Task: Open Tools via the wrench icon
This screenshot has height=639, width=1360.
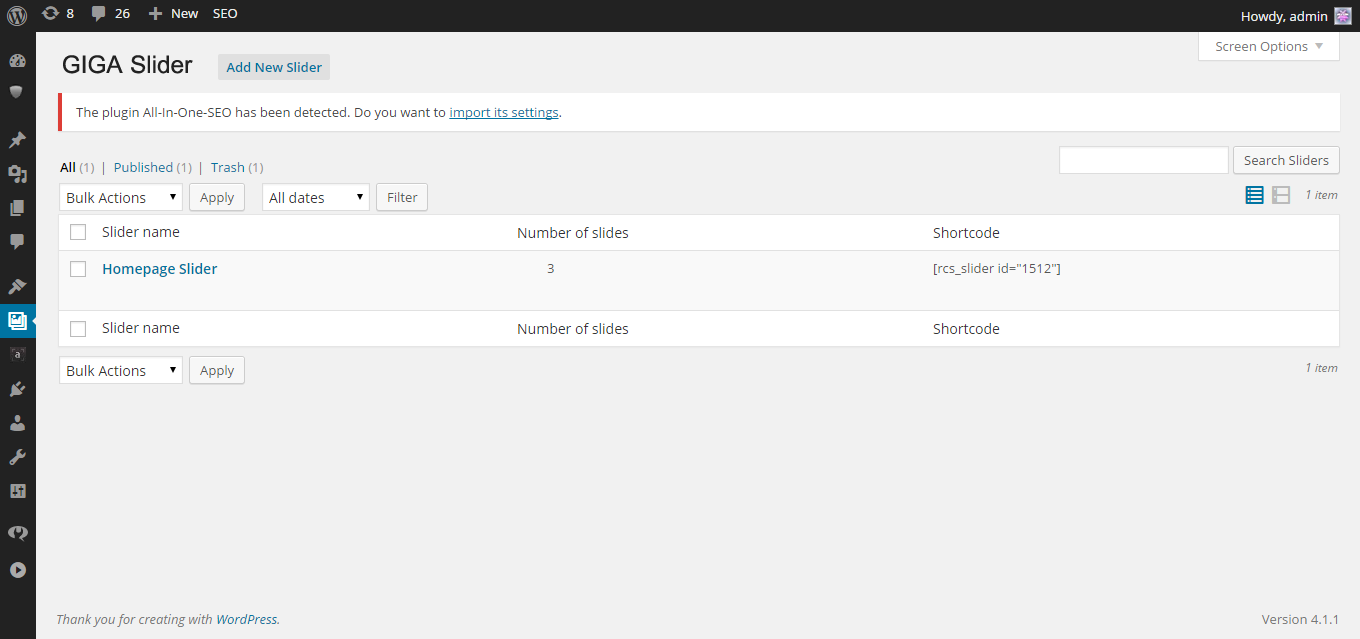Action: [17, 457]
